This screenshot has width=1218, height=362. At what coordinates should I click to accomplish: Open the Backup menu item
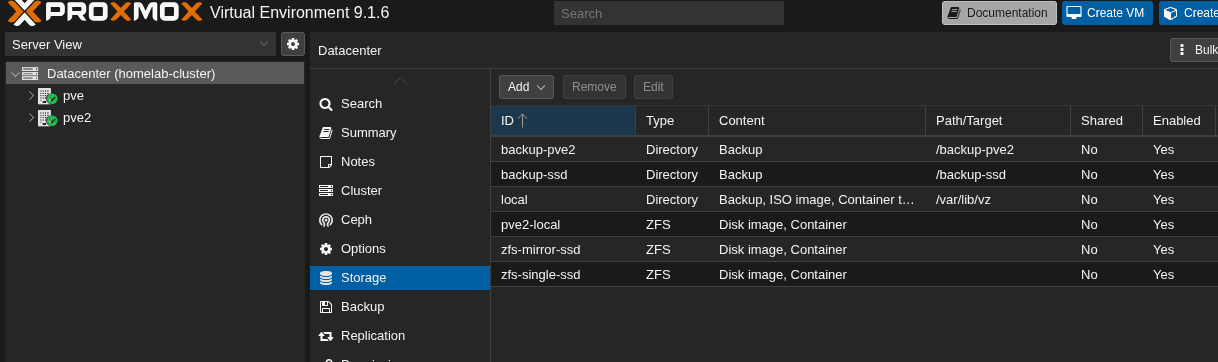(x=400, y=307)
